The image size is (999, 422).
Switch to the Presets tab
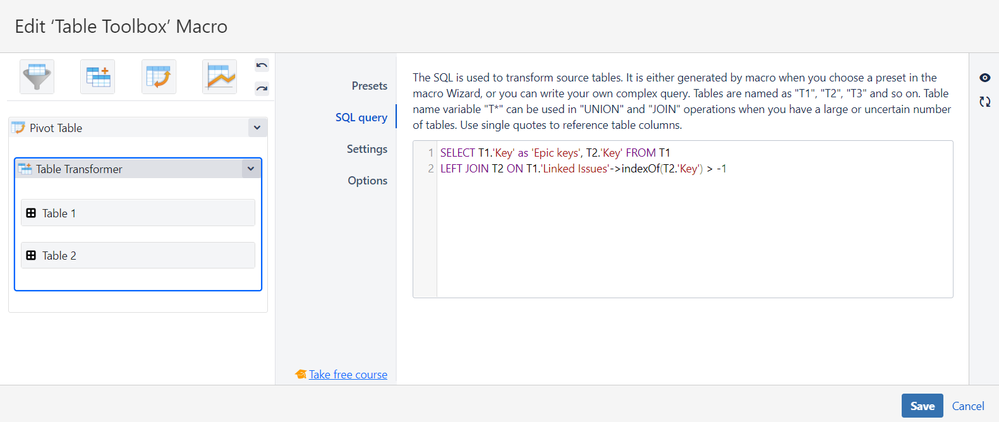pyautogui.click(x=369, y=86)
